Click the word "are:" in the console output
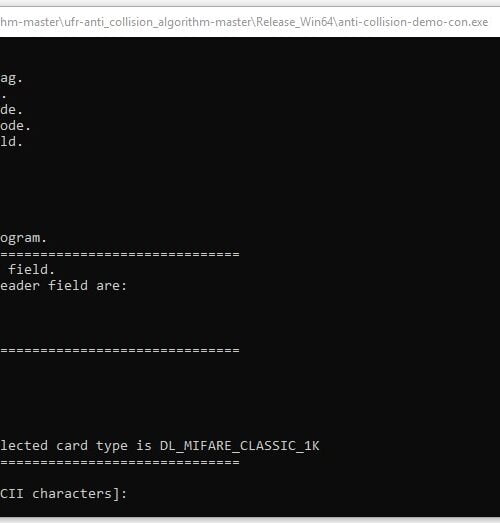The height and width of the screenshot is (523, 500). tap(111, 286)
